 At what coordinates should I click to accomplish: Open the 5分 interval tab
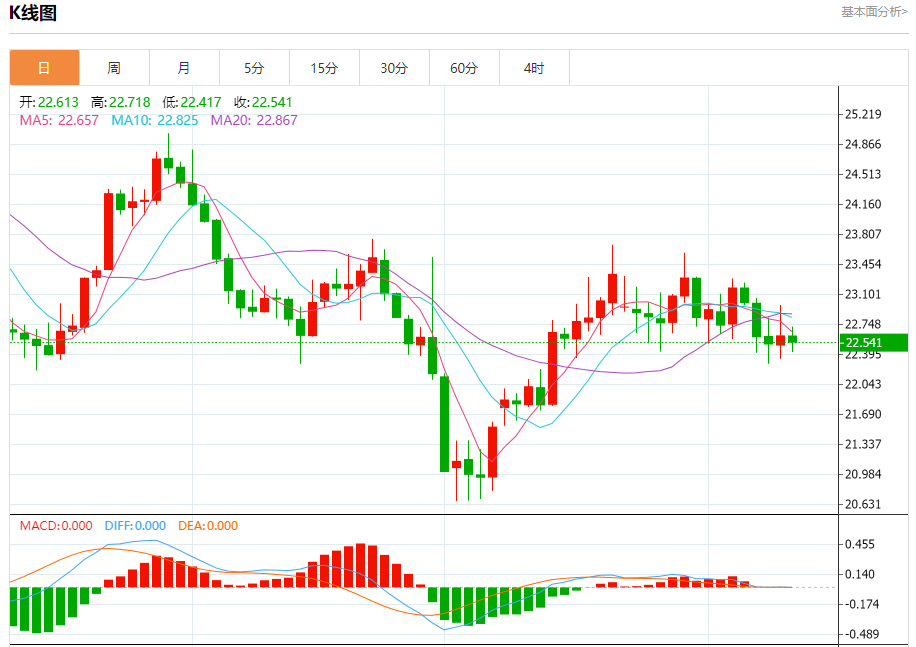tap(254, 68)
